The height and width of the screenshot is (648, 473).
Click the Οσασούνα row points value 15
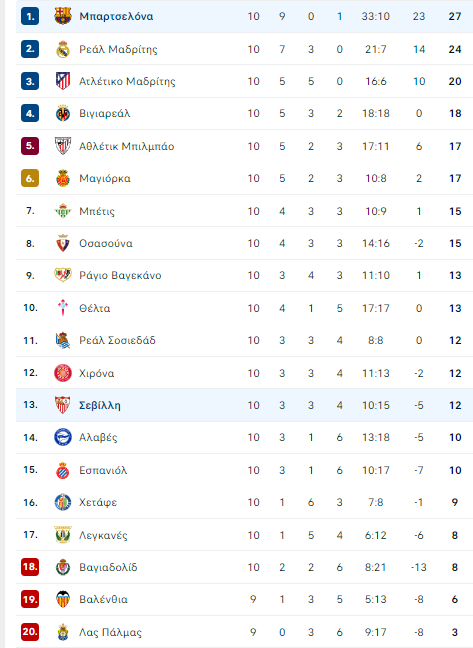[455, 243]
